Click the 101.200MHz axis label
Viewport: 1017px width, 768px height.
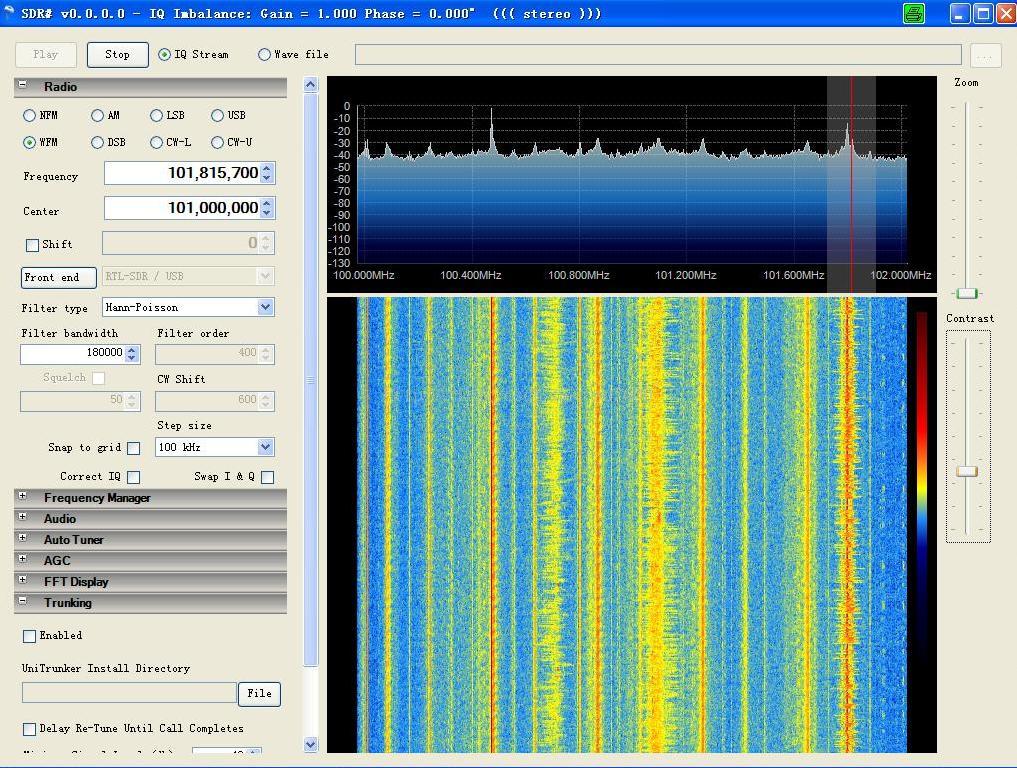(x=686, y=275)
